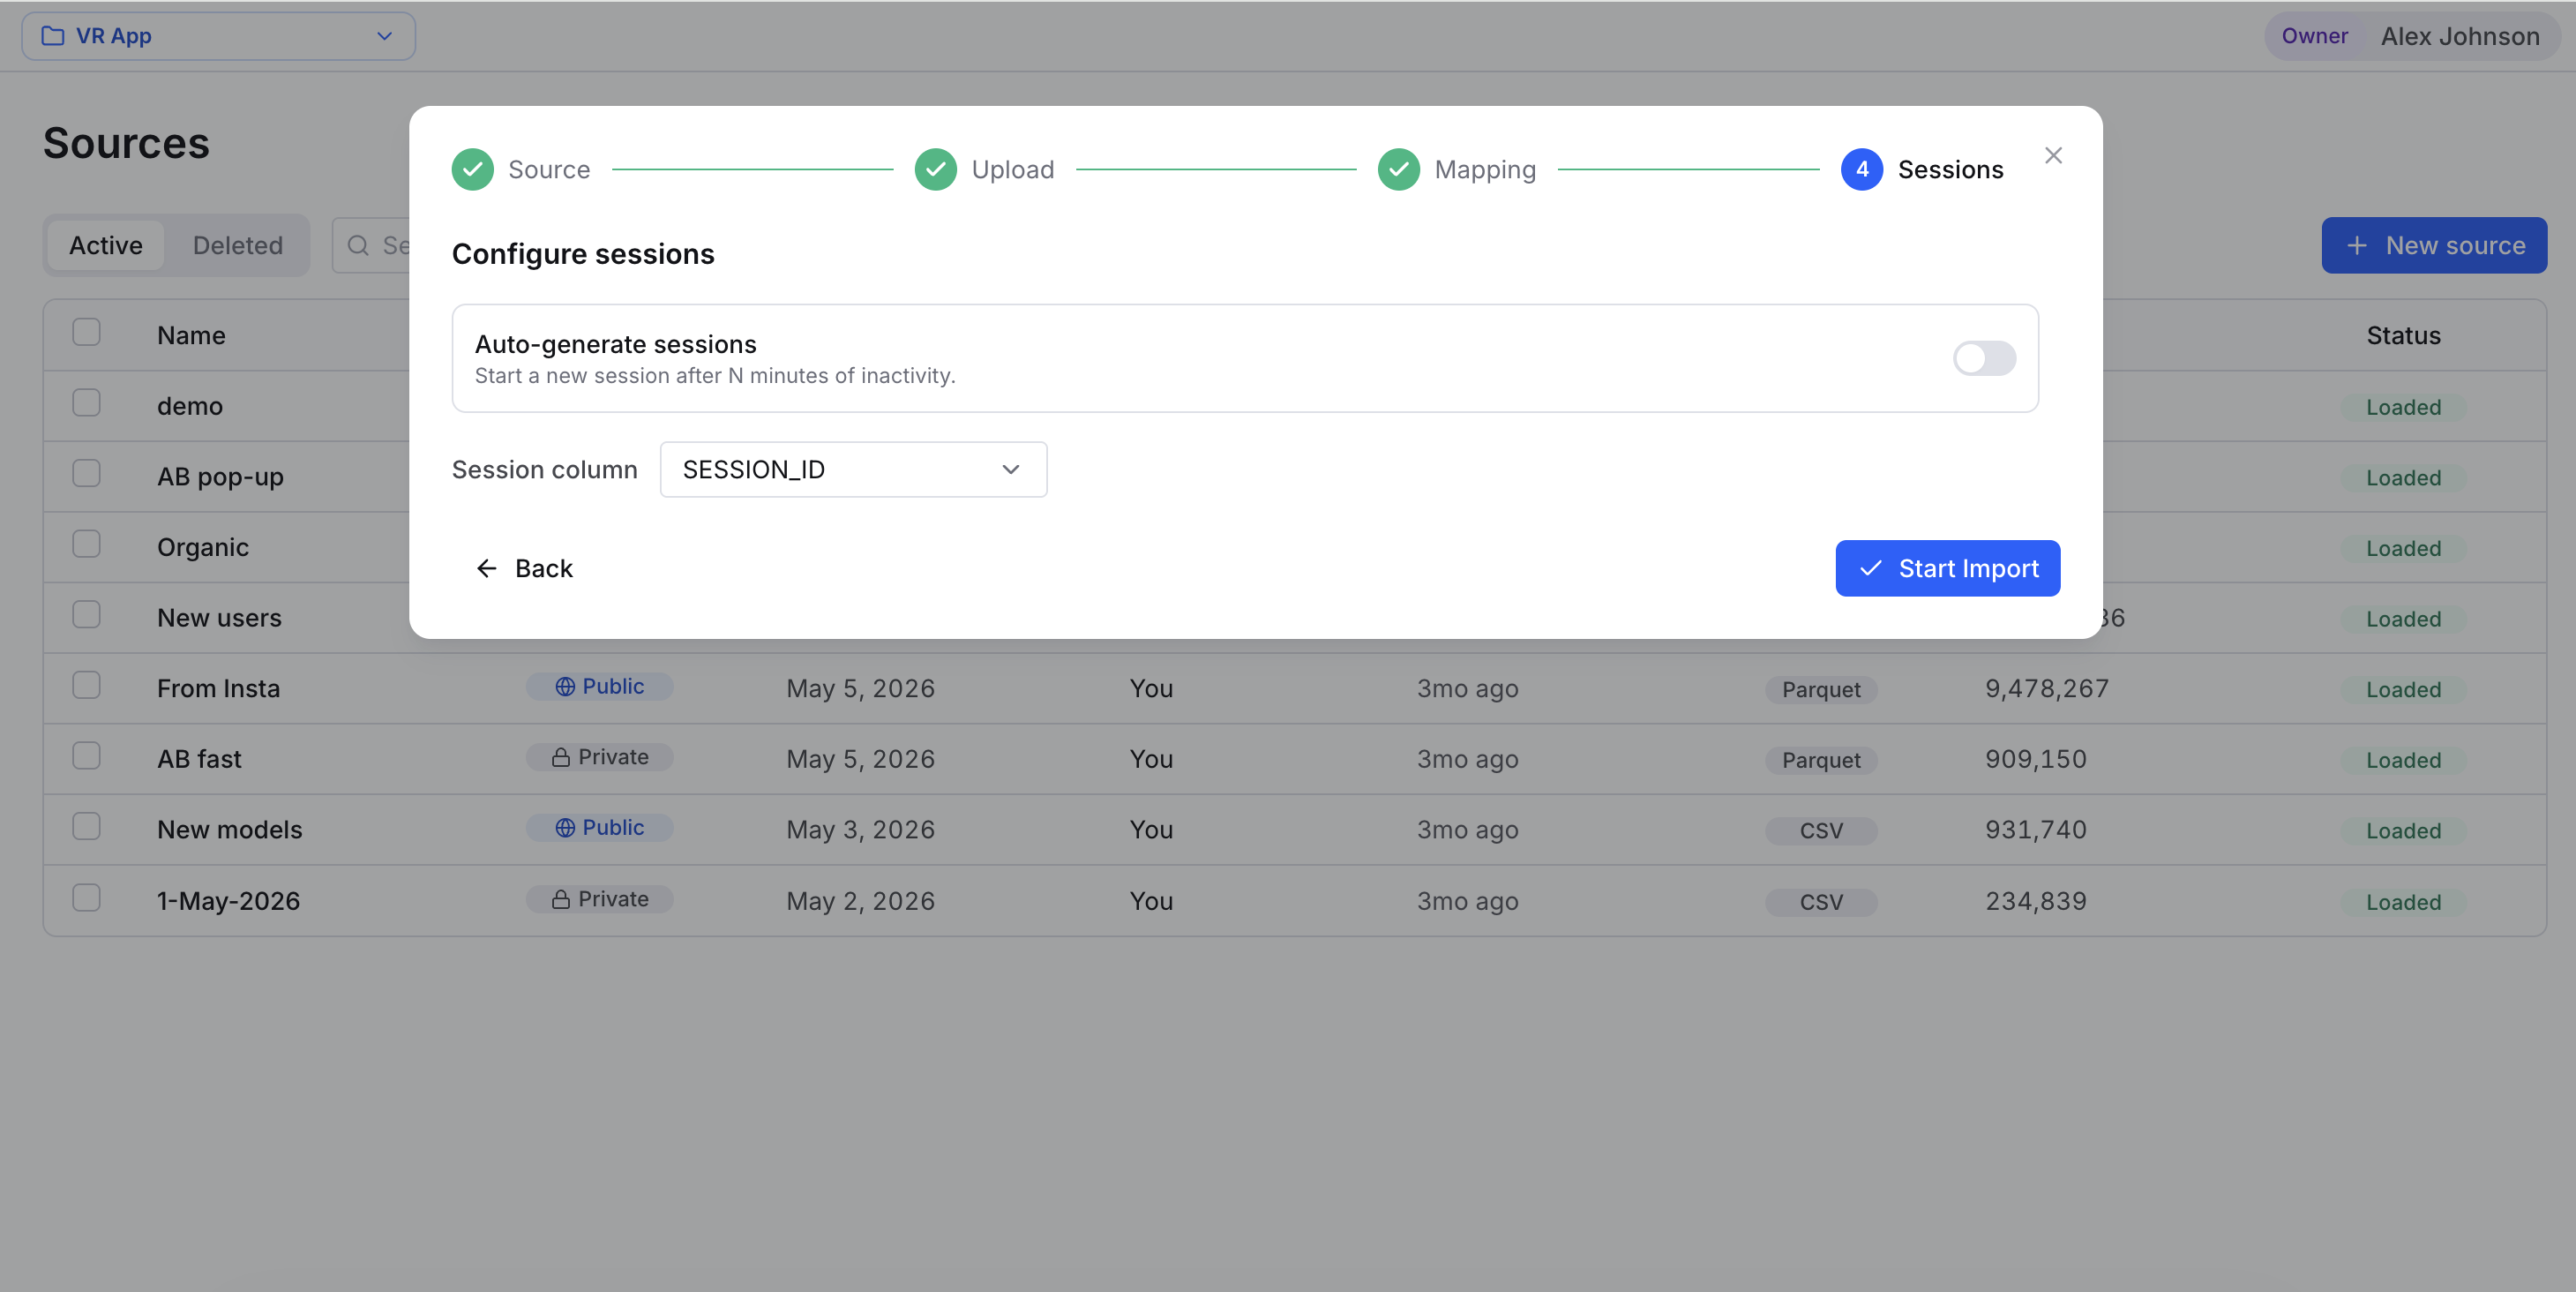Click the lock icon in 1-May-2026 row
The width and height of the screenshot is (2576, 1292).
click(x=561, y=900)
